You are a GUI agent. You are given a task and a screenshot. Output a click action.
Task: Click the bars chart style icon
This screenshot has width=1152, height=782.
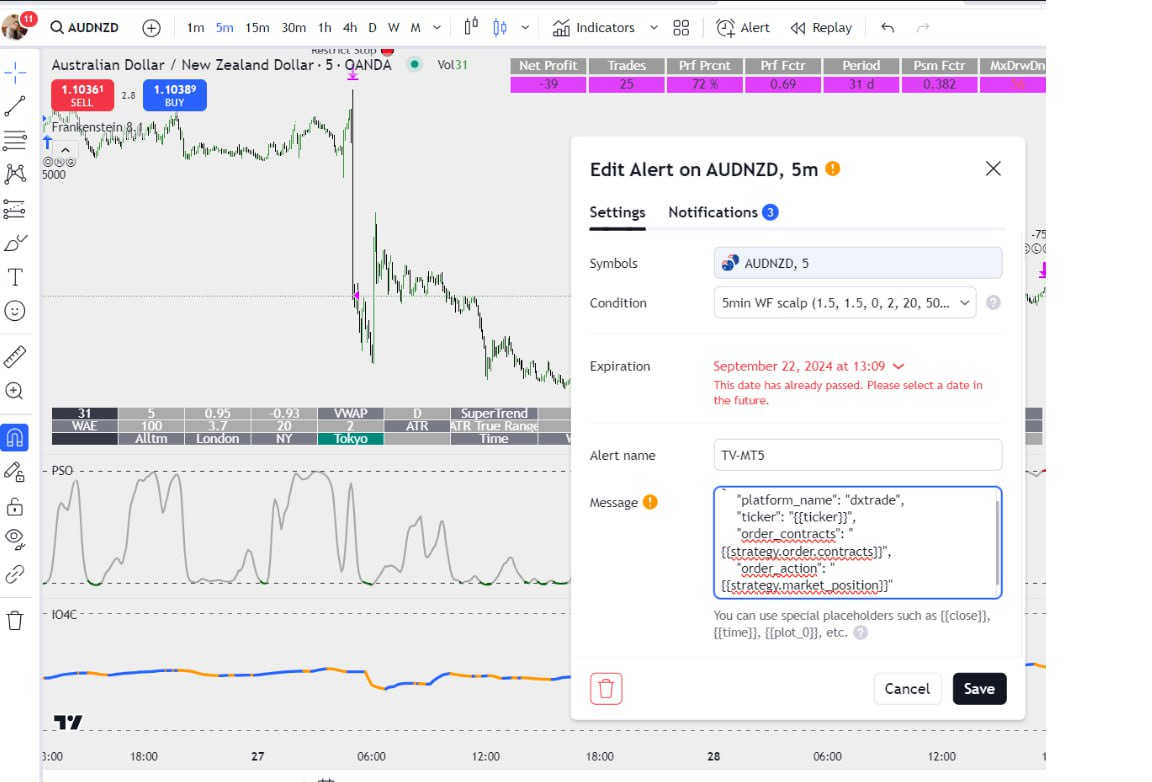point(471,27)
